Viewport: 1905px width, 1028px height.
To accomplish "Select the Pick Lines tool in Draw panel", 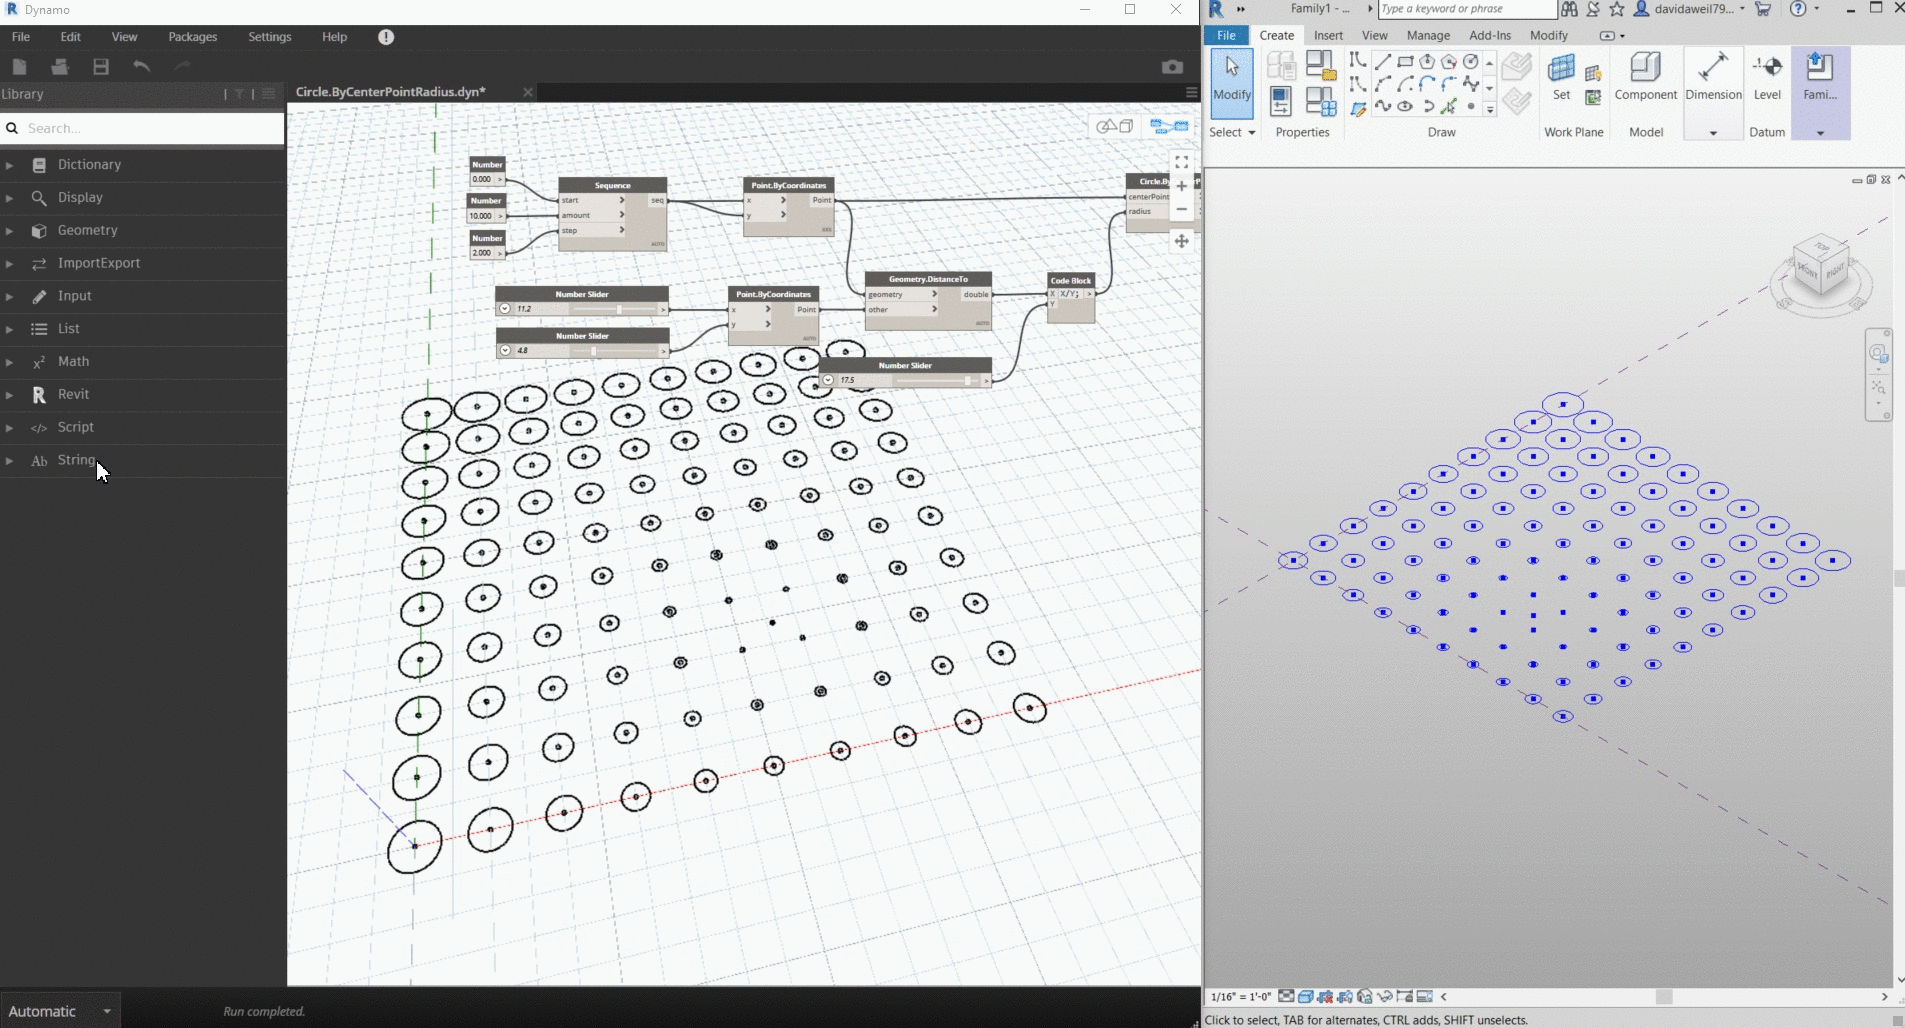I will click(1448, 106).
